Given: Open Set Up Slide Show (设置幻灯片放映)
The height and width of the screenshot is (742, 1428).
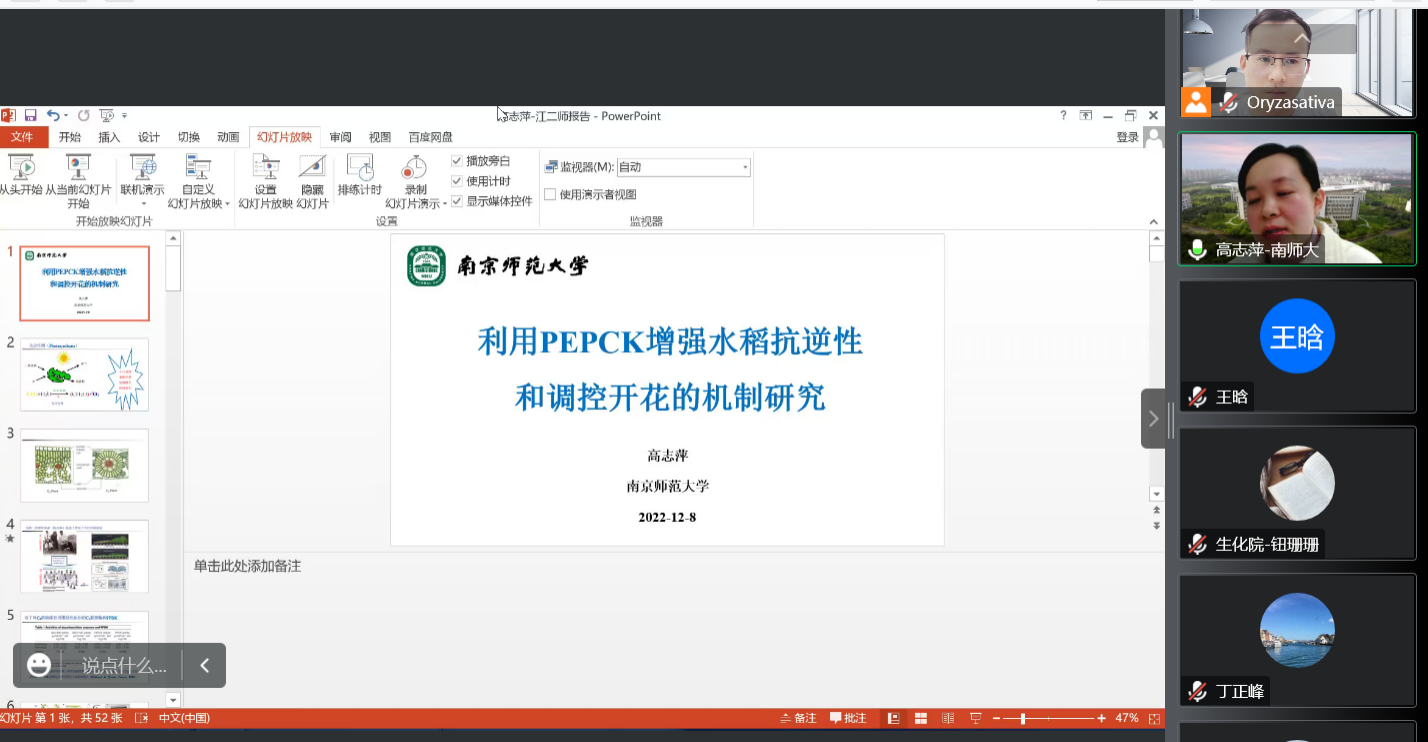Looking at the screenshot, I should coord(265,181).
